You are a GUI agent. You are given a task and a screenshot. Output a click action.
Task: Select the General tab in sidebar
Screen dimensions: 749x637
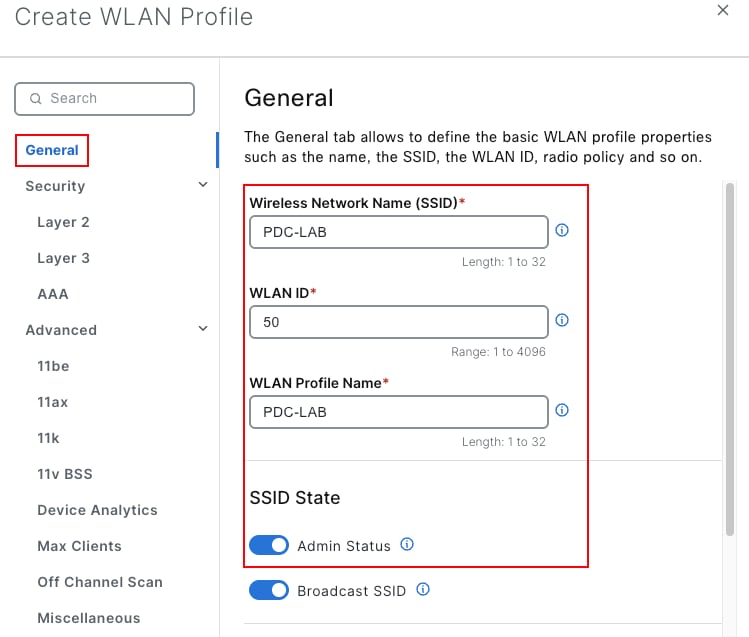click(52, 150)
